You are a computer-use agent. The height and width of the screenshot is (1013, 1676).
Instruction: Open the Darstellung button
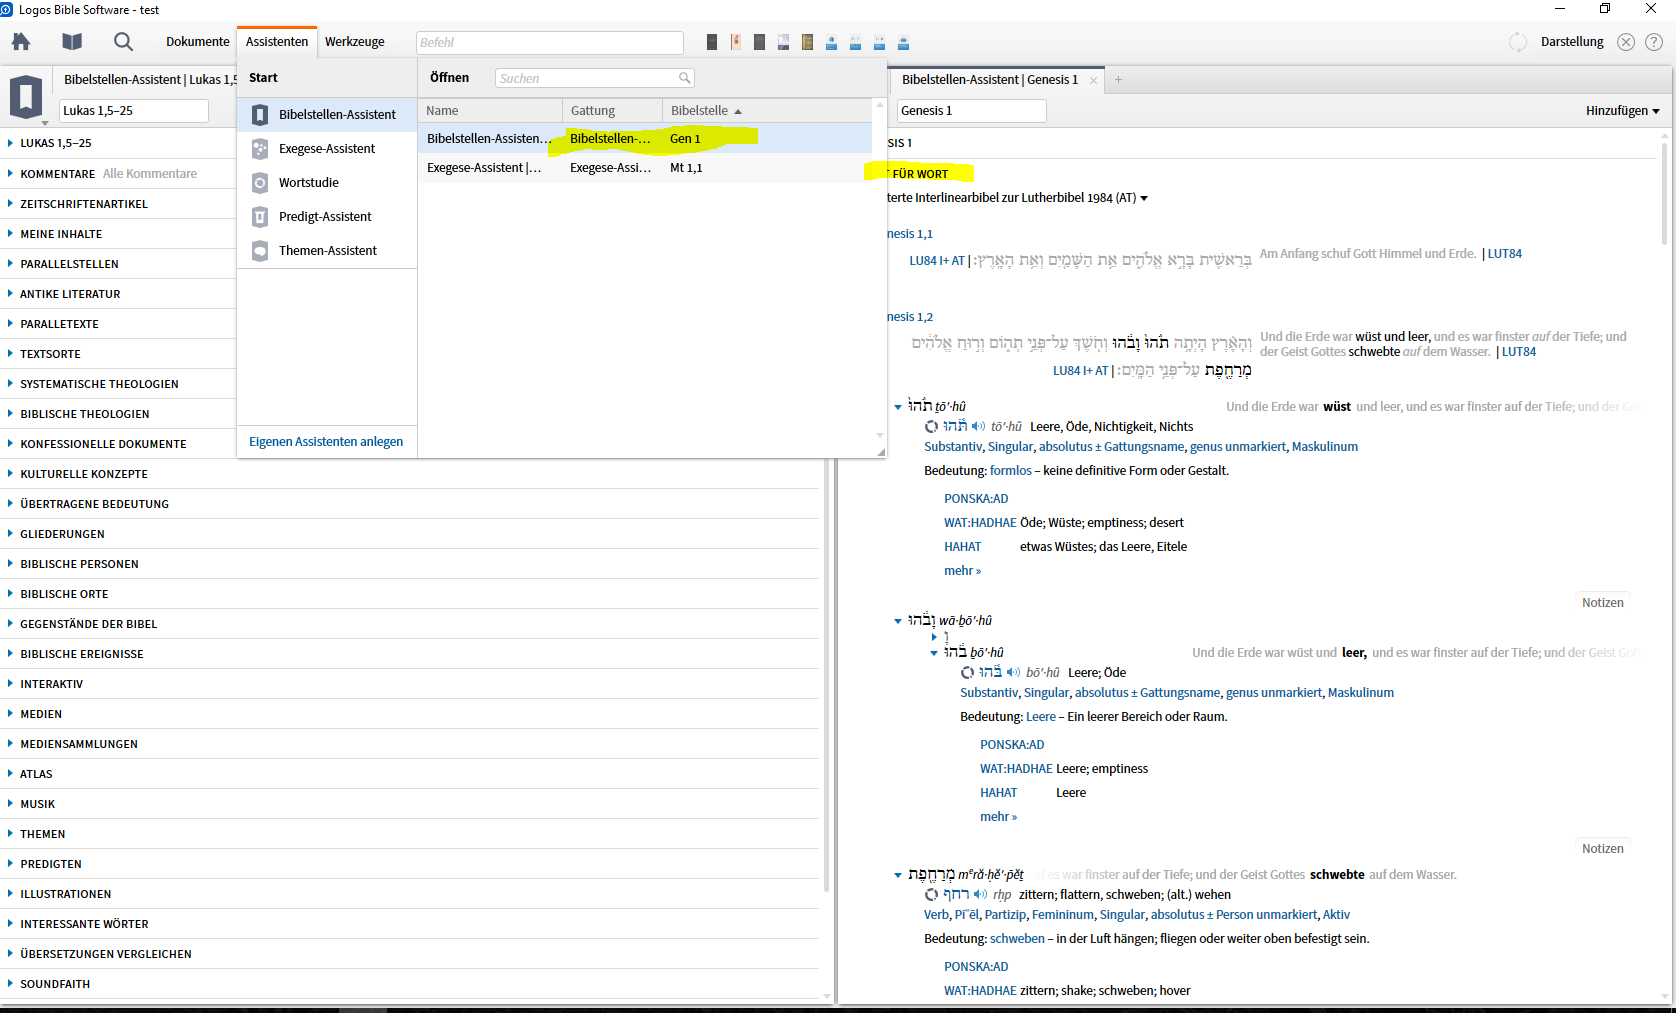click(x=1572, y=41)
